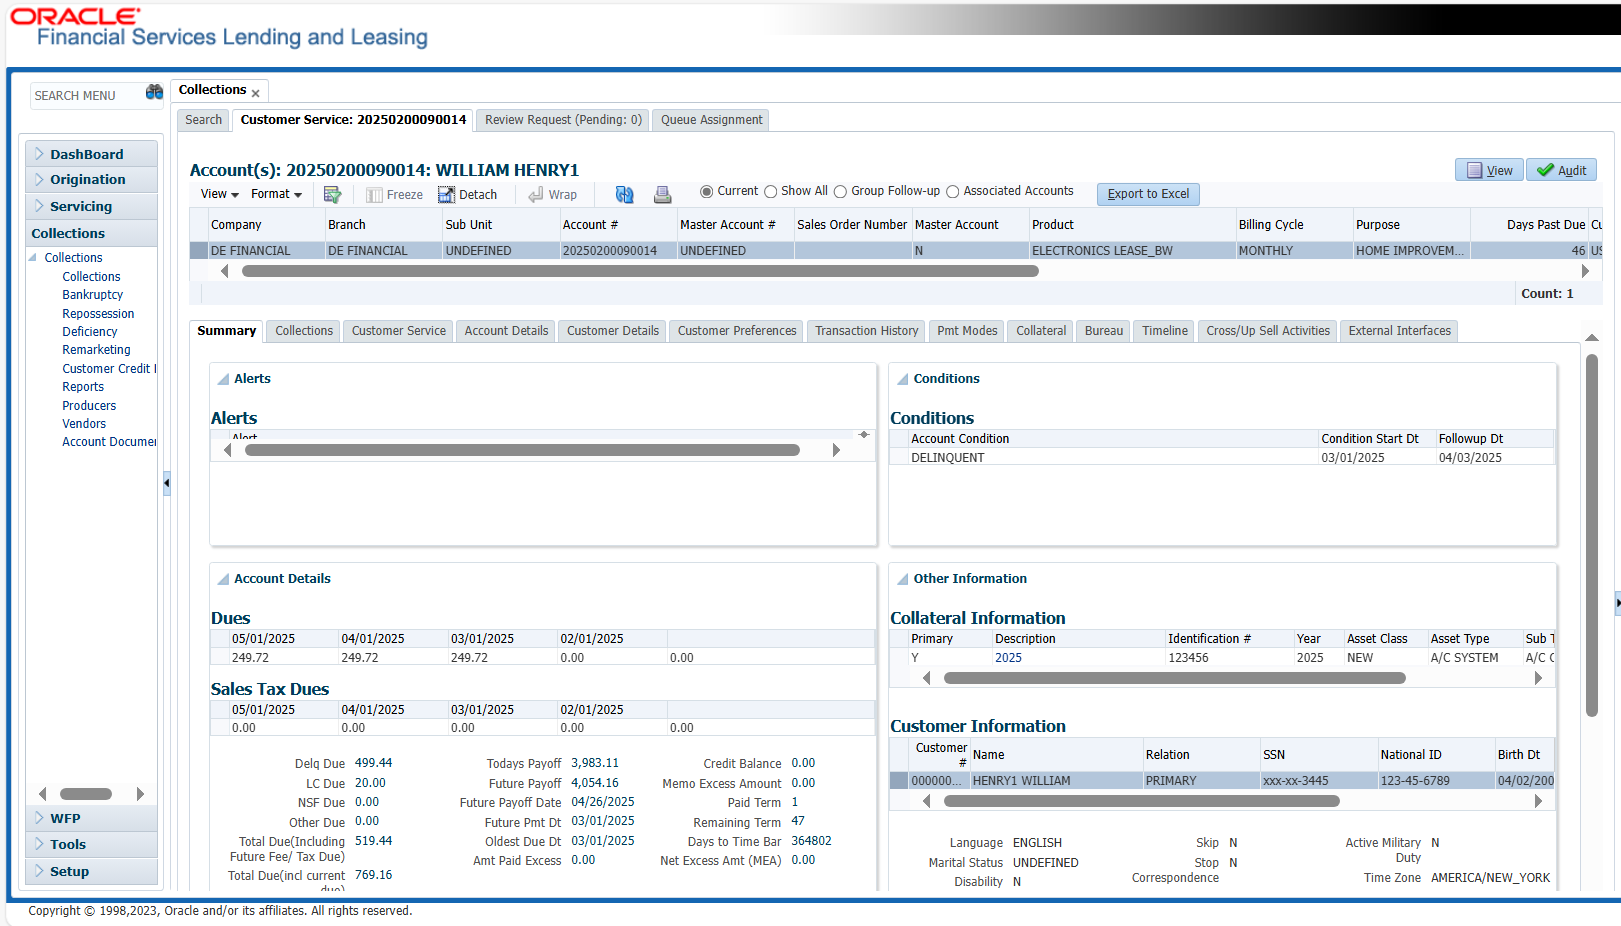Select the Associated Accounts radio button
The image size is (1621, 926).
[x=953, y=191]
